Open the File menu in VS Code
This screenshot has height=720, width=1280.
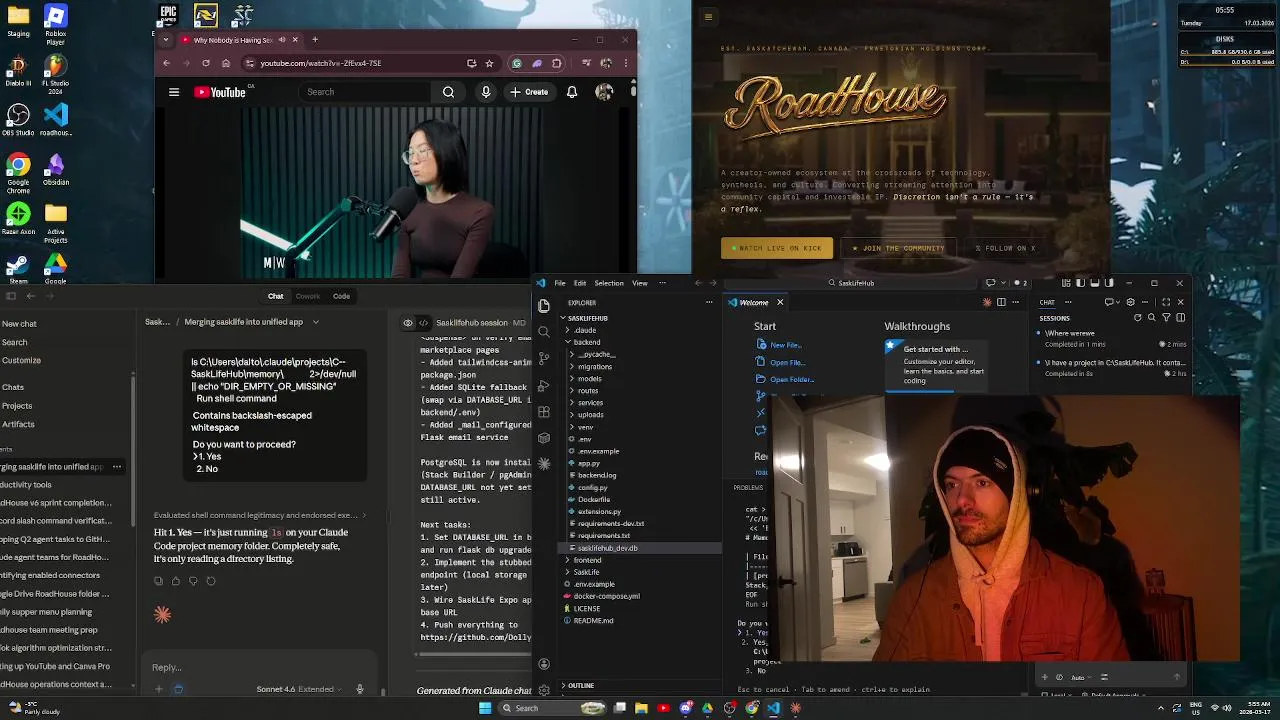pos(560,283)
